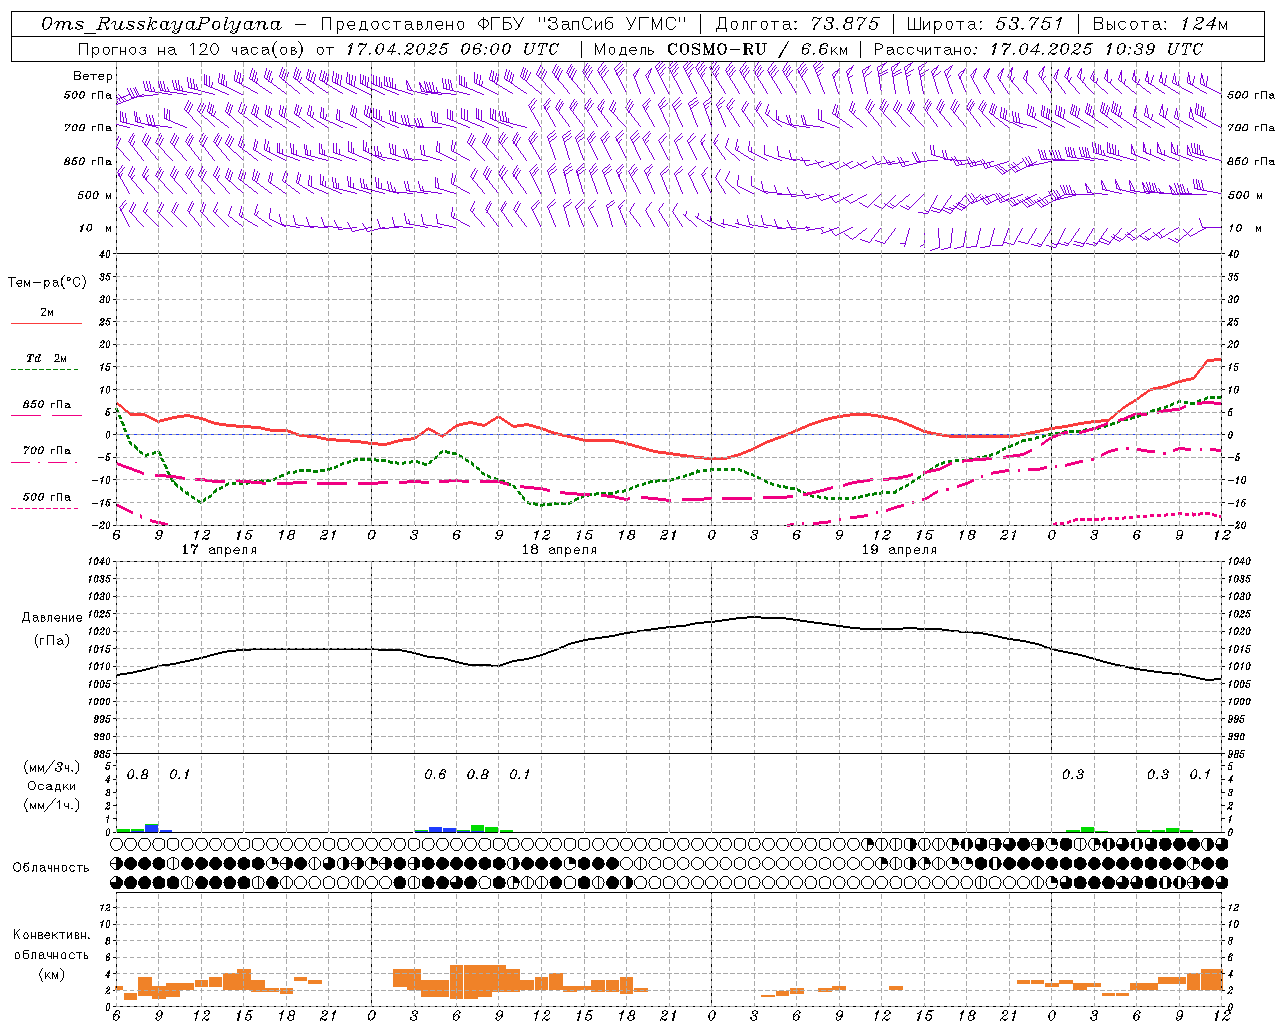Screen dimensions: 1280x1024
Task: Click the 0.6 precipitation amount value
Action: click(x=435, y=774)
